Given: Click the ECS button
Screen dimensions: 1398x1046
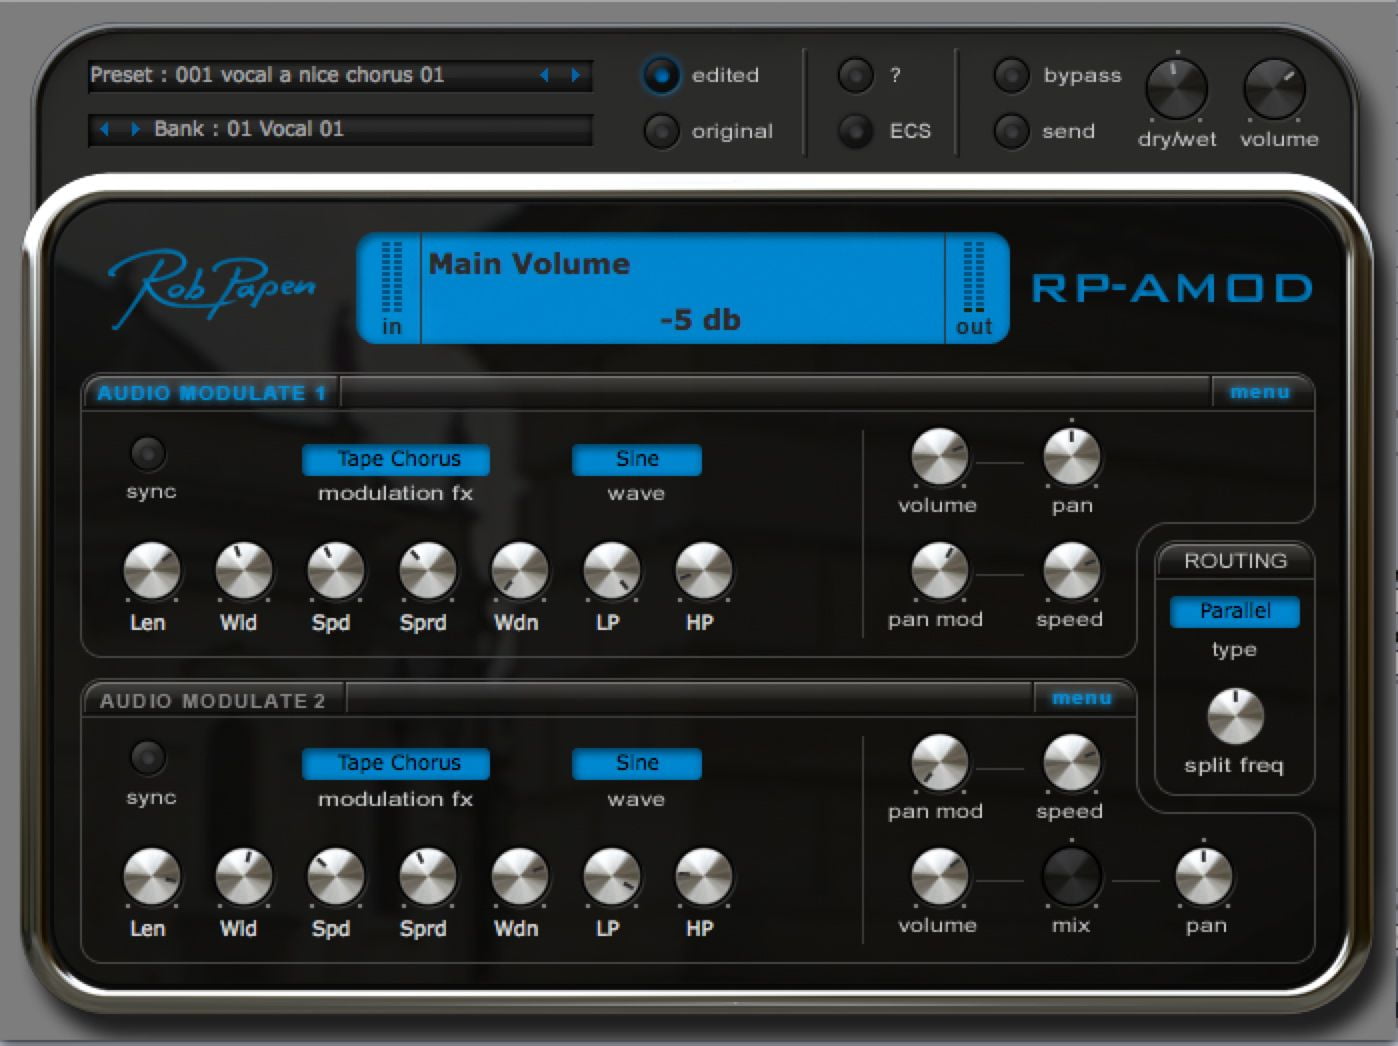Looking at the screenshot, I should point(855,131).
